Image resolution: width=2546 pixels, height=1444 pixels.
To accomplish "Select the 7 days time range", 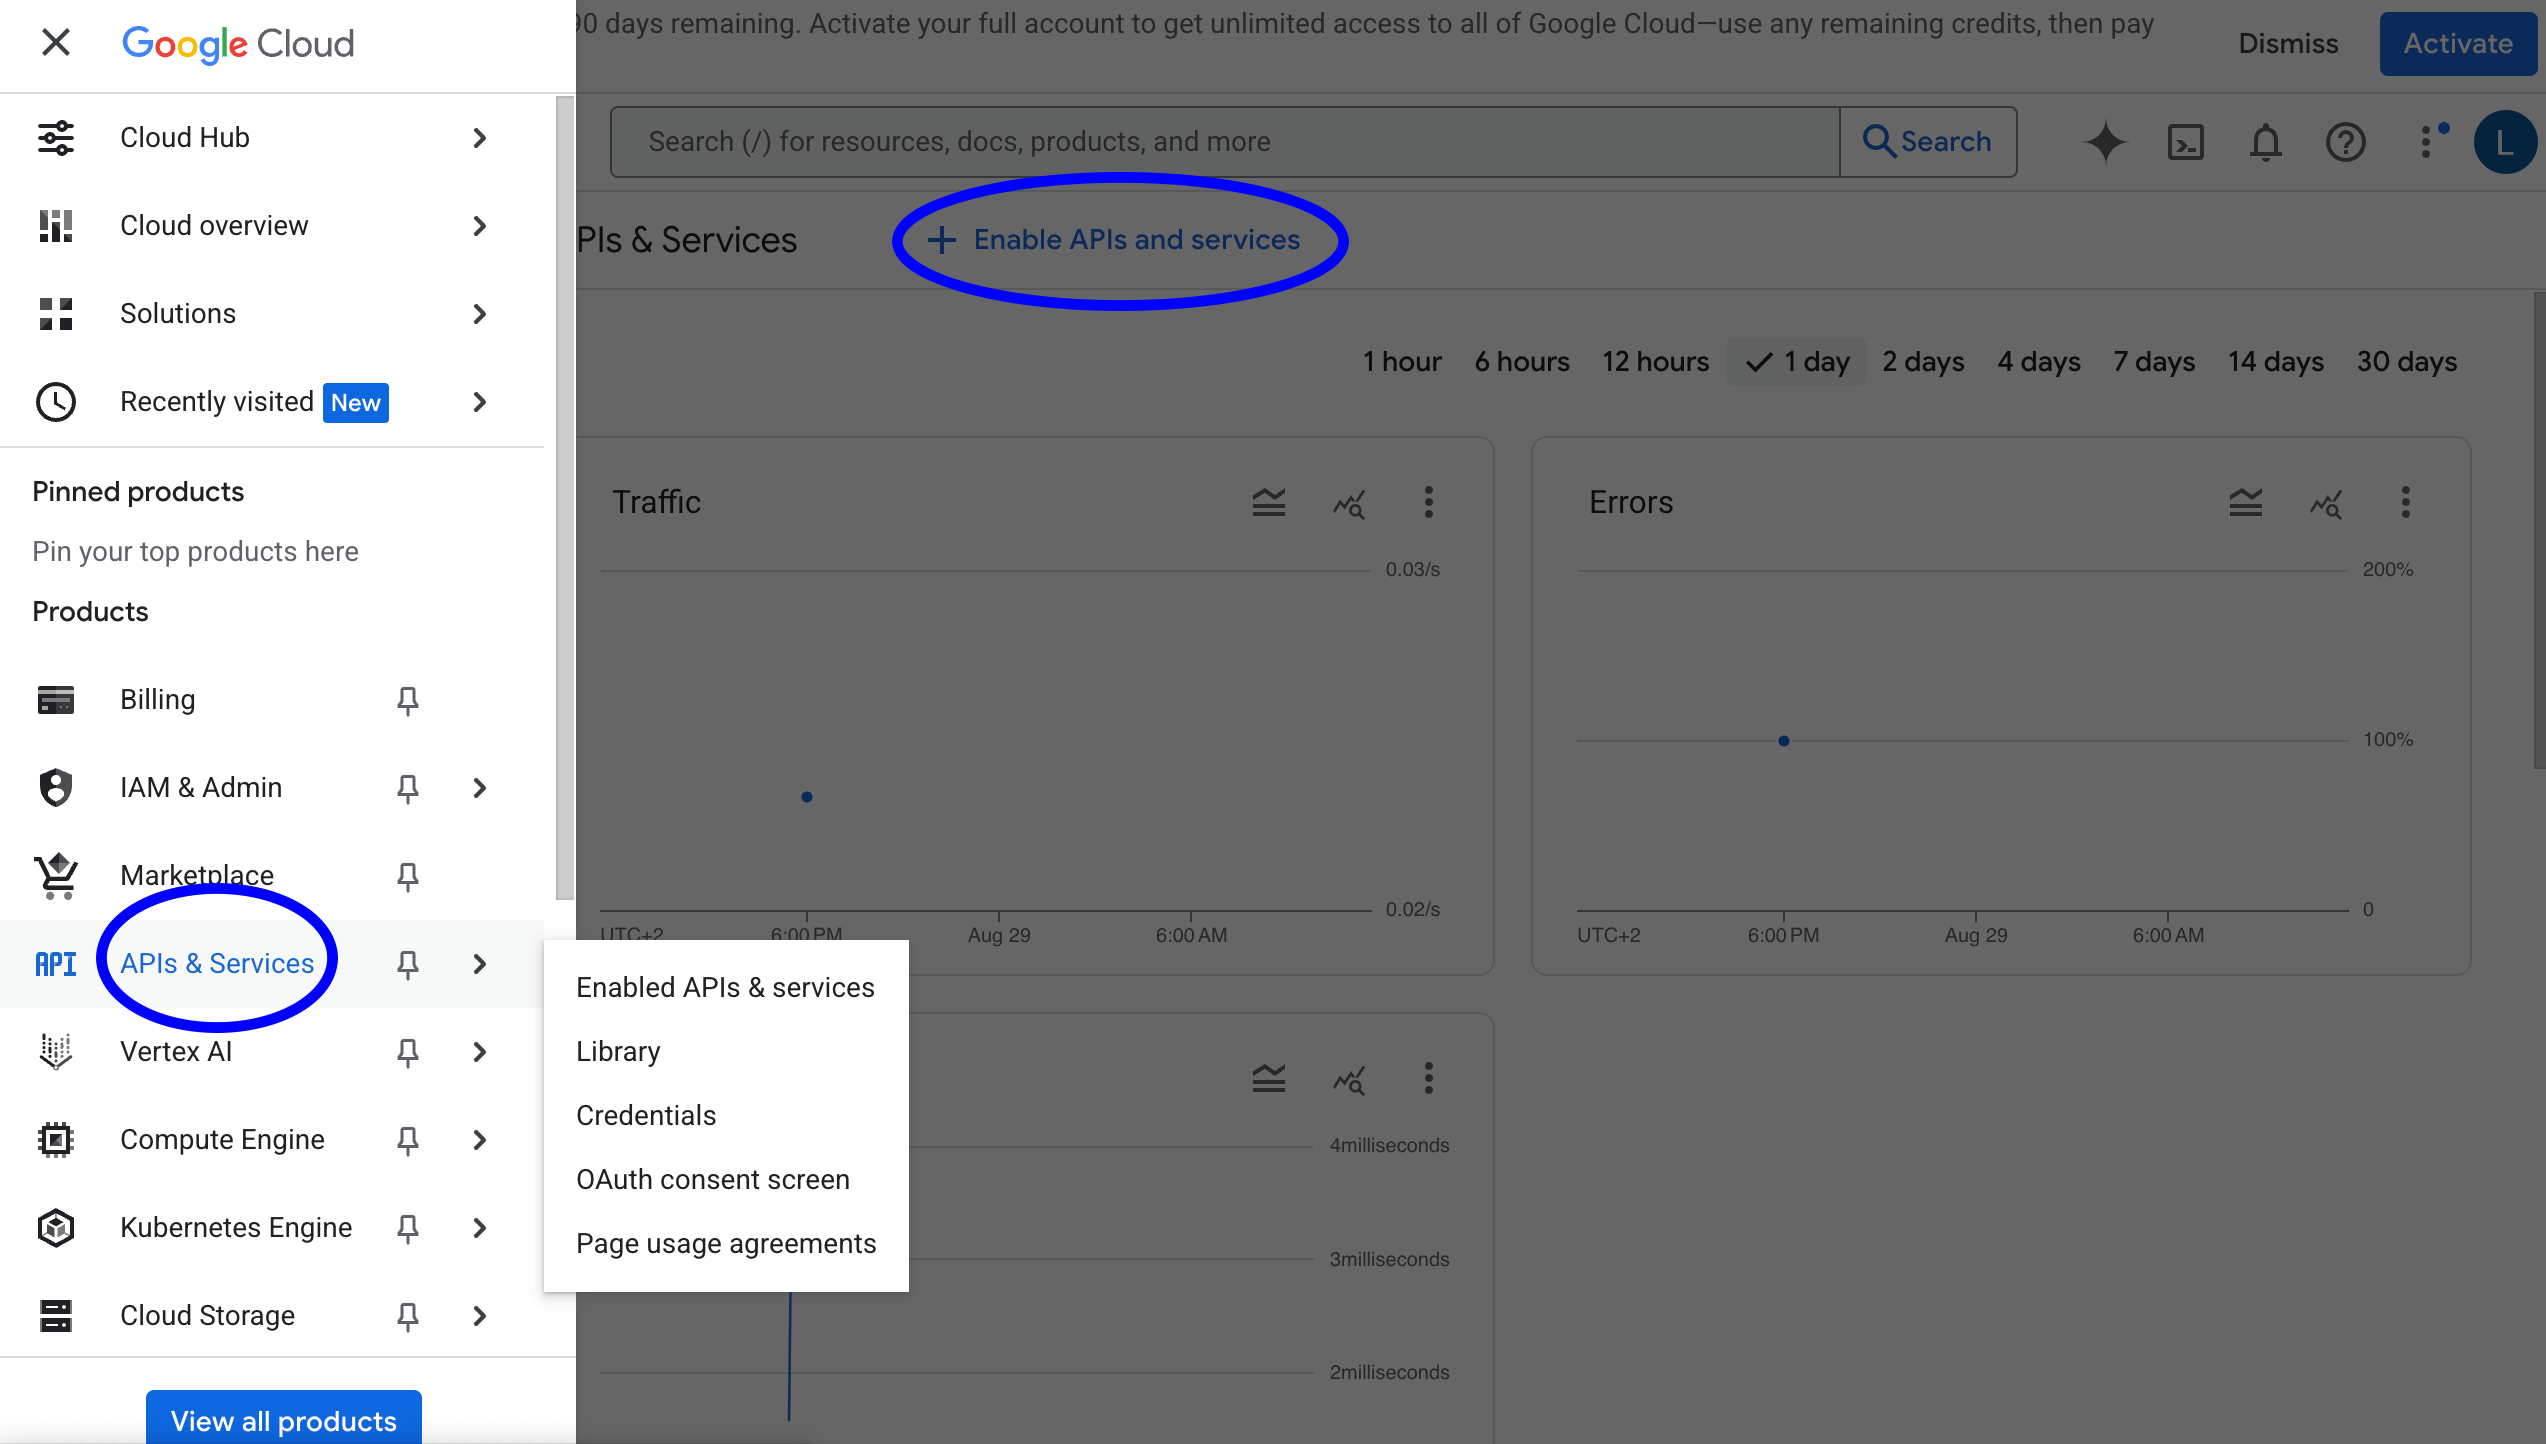I will pos(2153,361).
